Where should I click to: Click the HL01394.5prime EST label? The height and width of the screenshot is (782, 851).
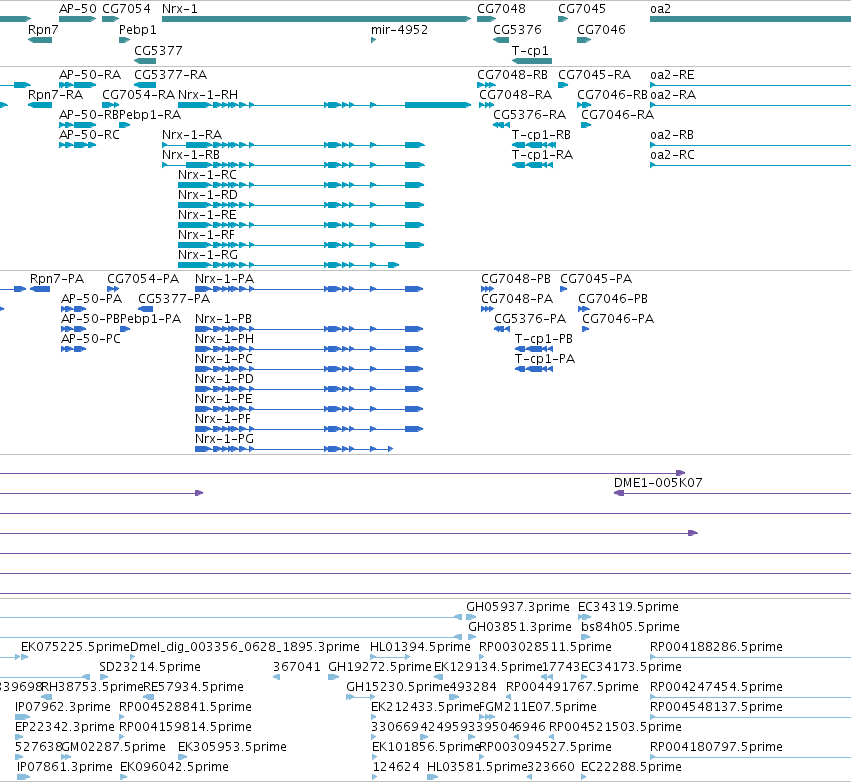[x=420, y=647]
